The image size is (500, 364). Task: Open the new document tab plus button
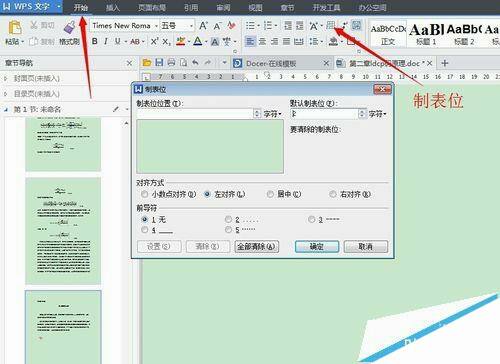[x=445, y=63]
